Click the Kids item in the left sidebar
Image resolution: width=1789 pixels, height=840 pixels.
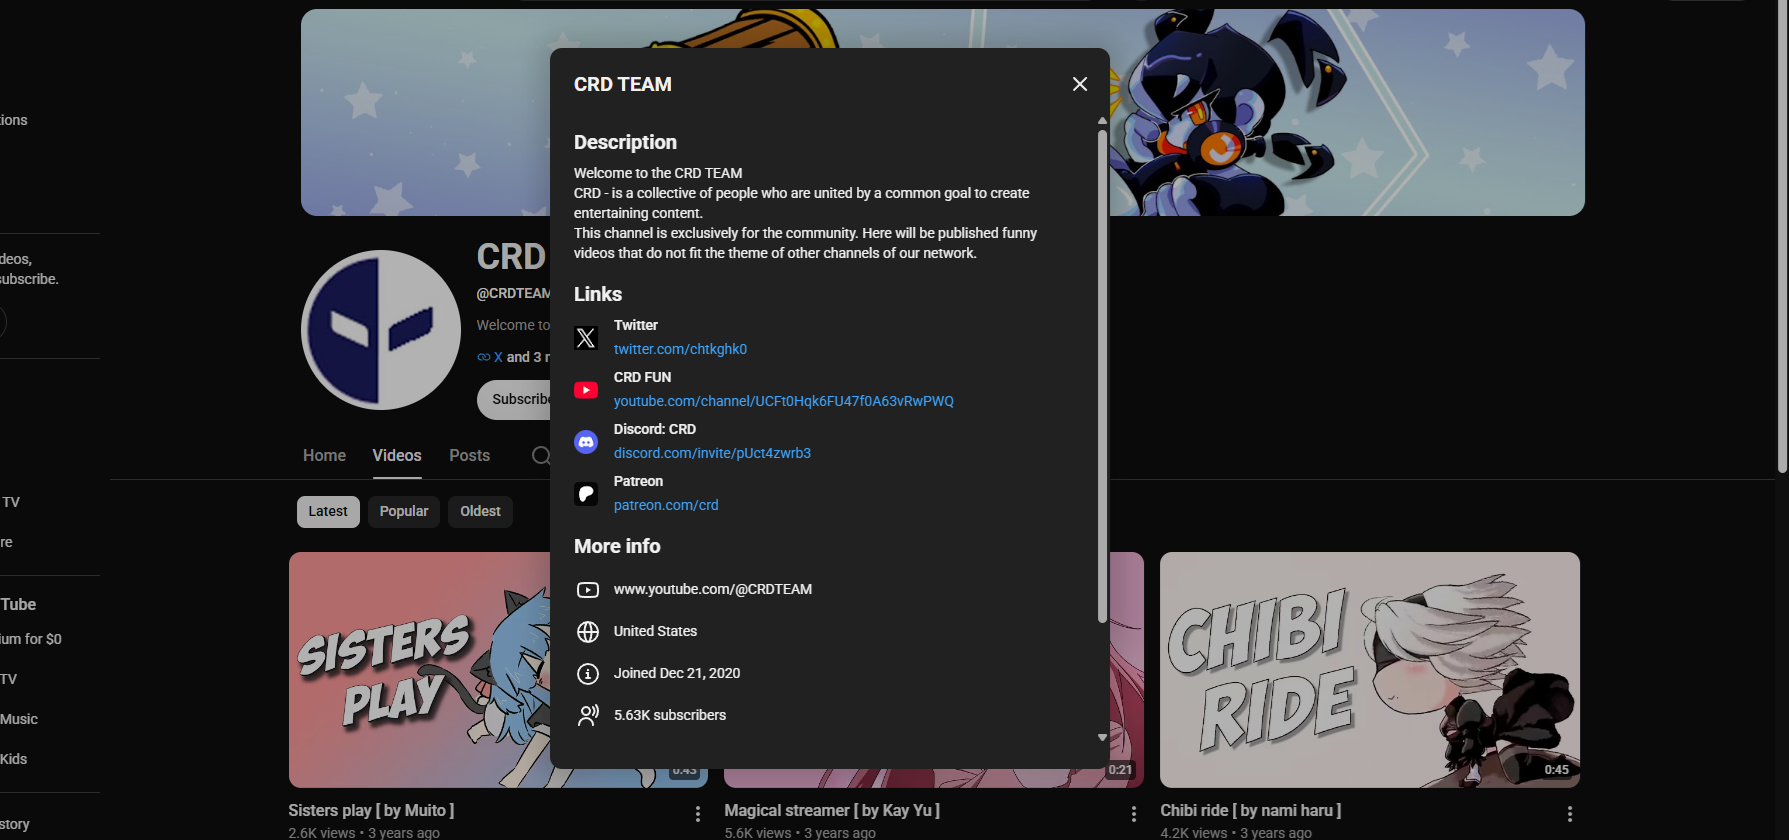pyautogui.click(x=14, y=759)
